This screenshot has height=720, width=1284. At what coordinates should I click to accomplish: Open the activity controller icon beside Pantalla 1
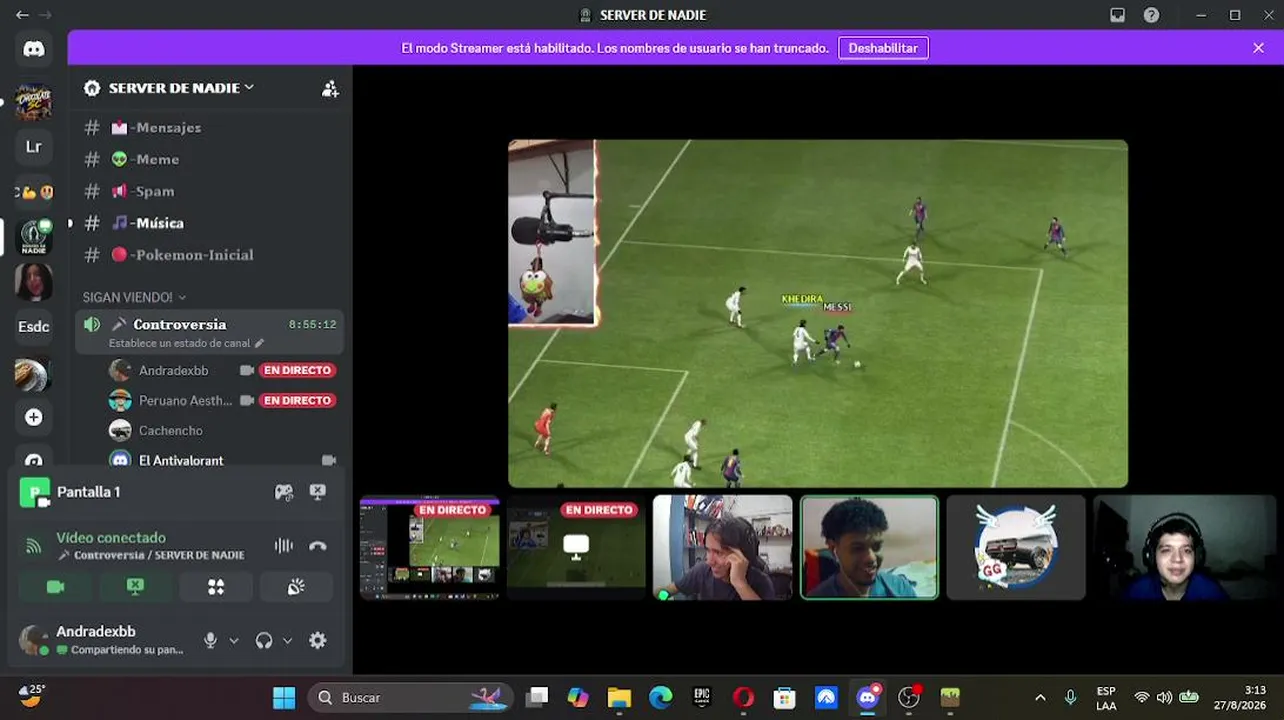point(284,492)
